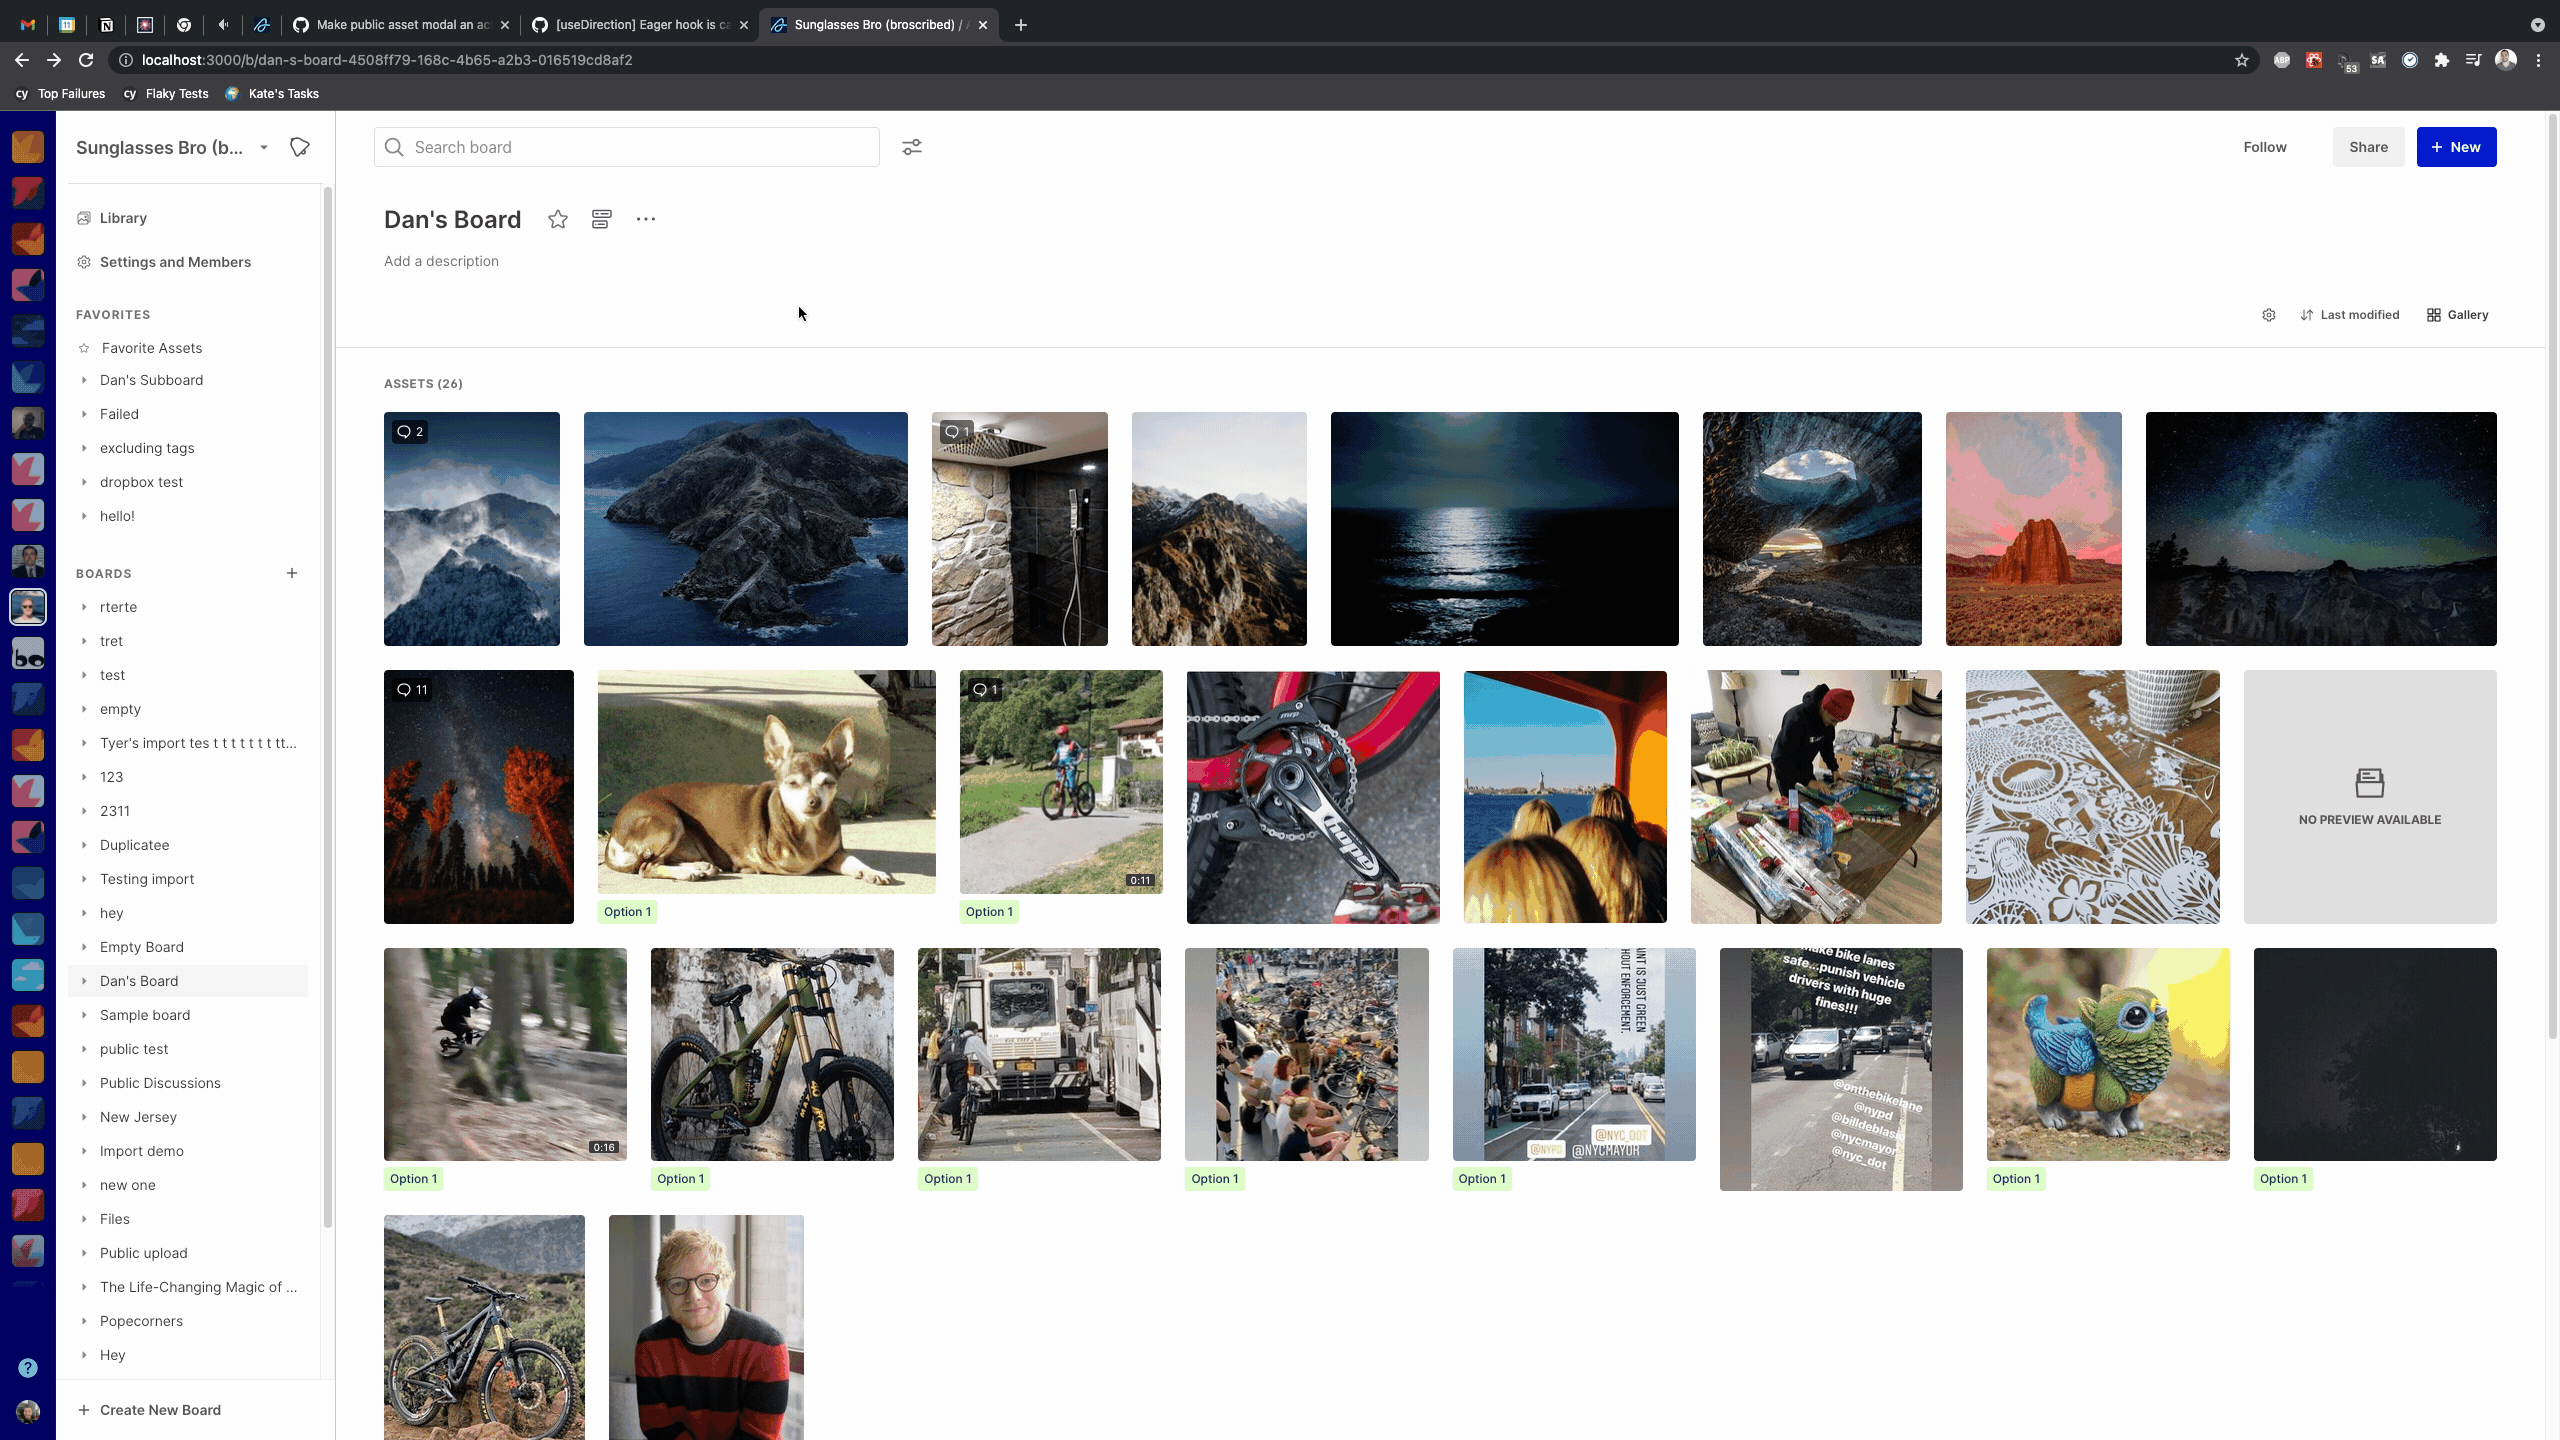Open the three-dots board options menu

(x=646, y=220)
